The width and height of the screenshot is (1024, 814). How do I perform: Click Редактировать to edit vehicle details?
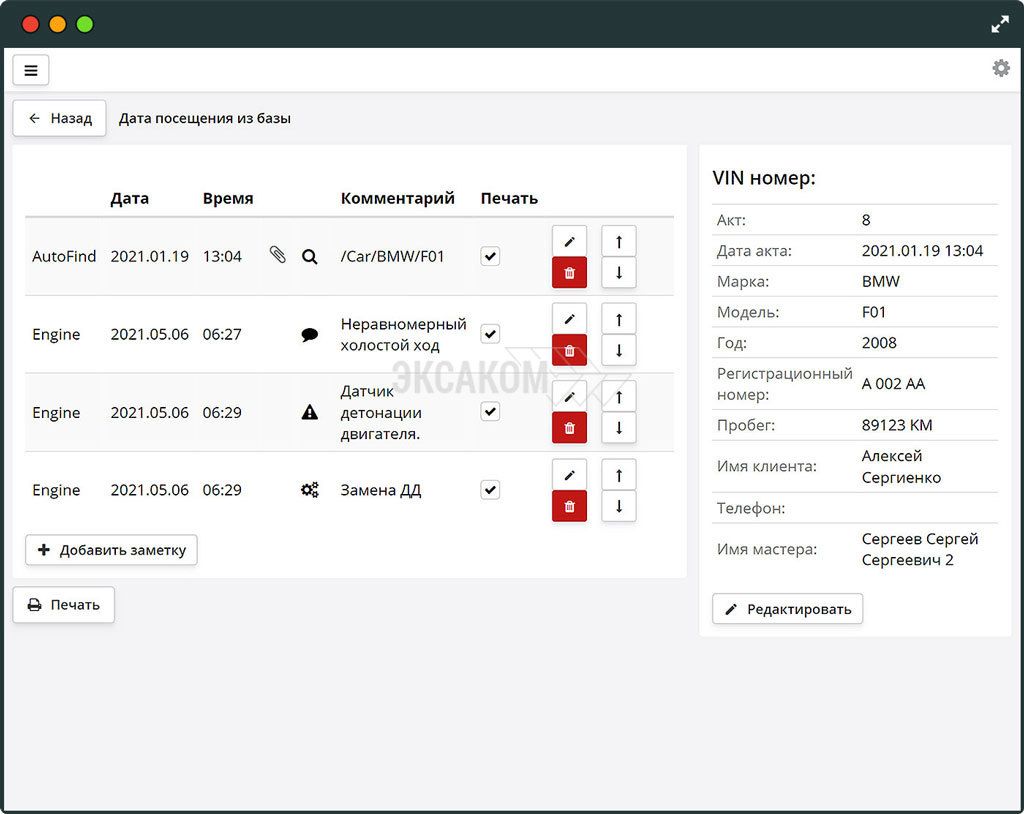[788, 609]
